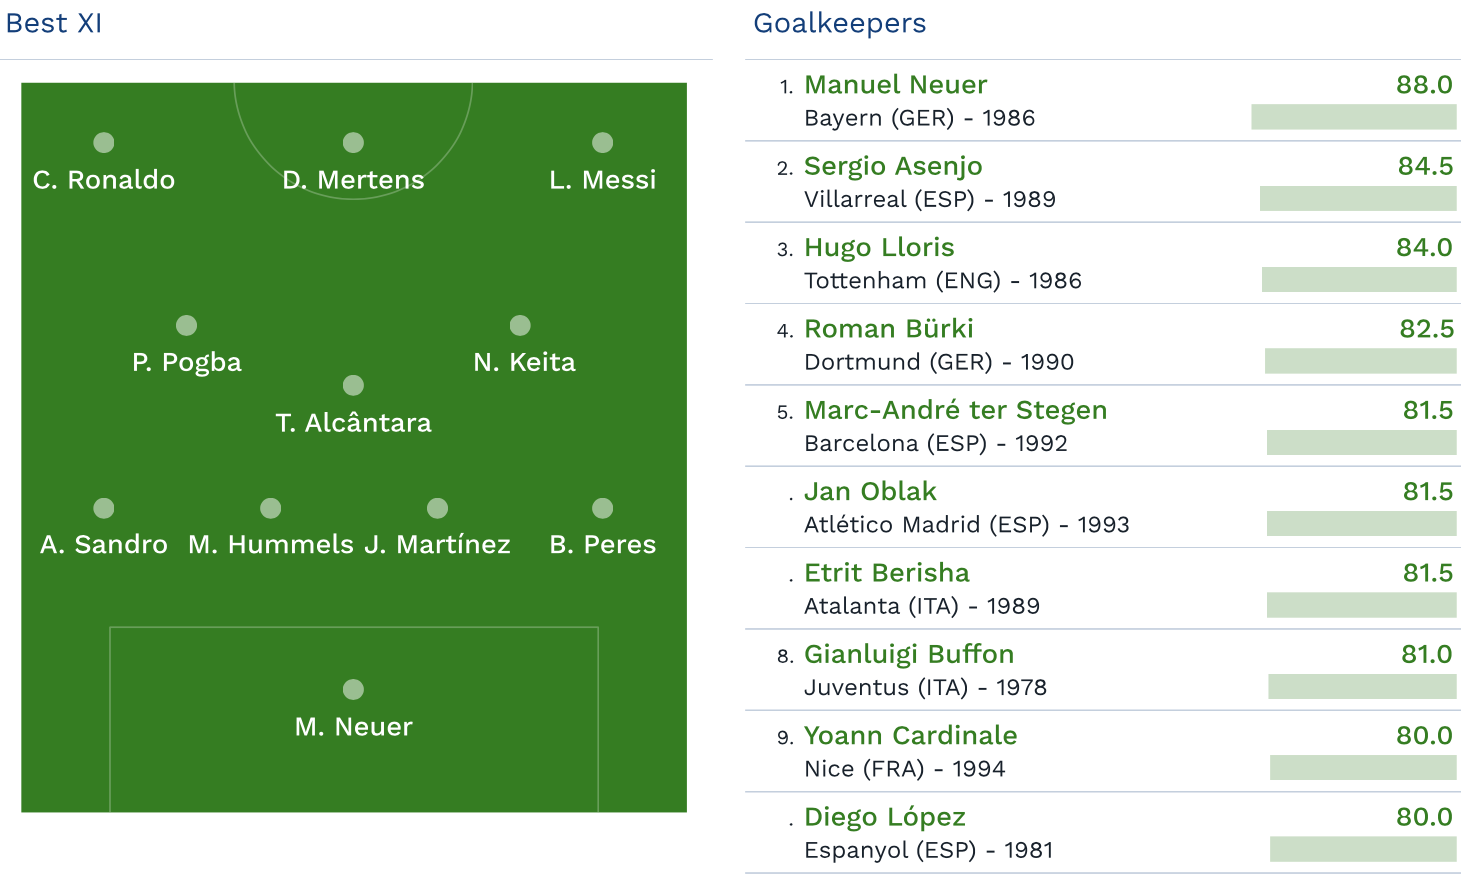Click the A. Sandro player dot
The image size is (1472, 888).
click(x=104, y=508)
